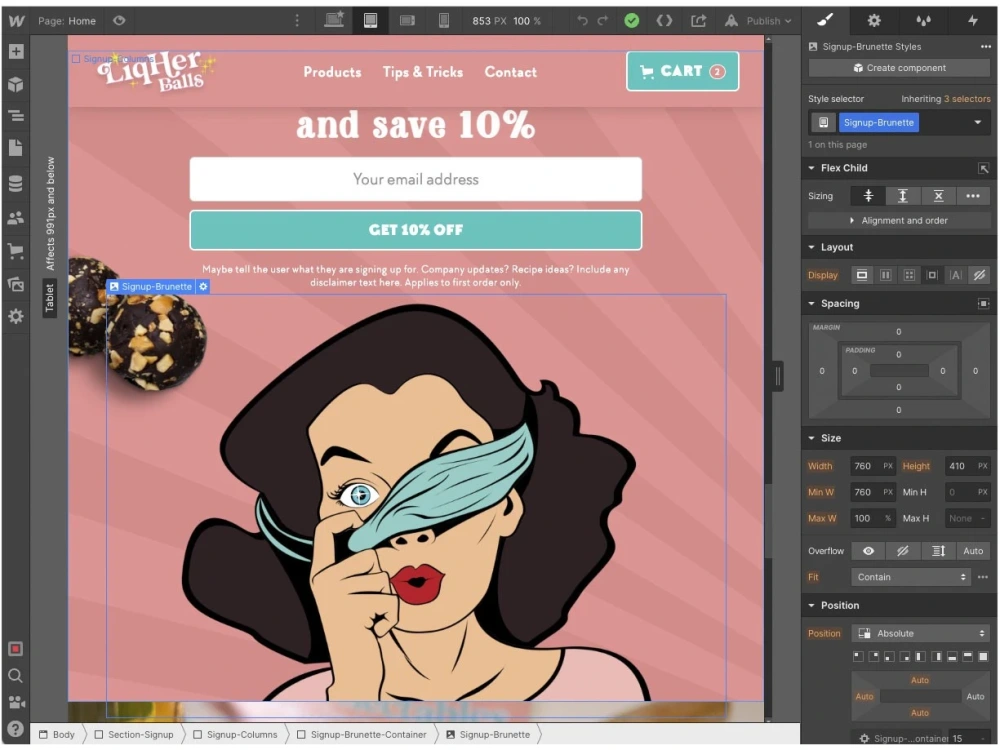Open the Add Elements panel
Image resolution: width=1000 pixels, height=750 pixels.
[15, 51]
